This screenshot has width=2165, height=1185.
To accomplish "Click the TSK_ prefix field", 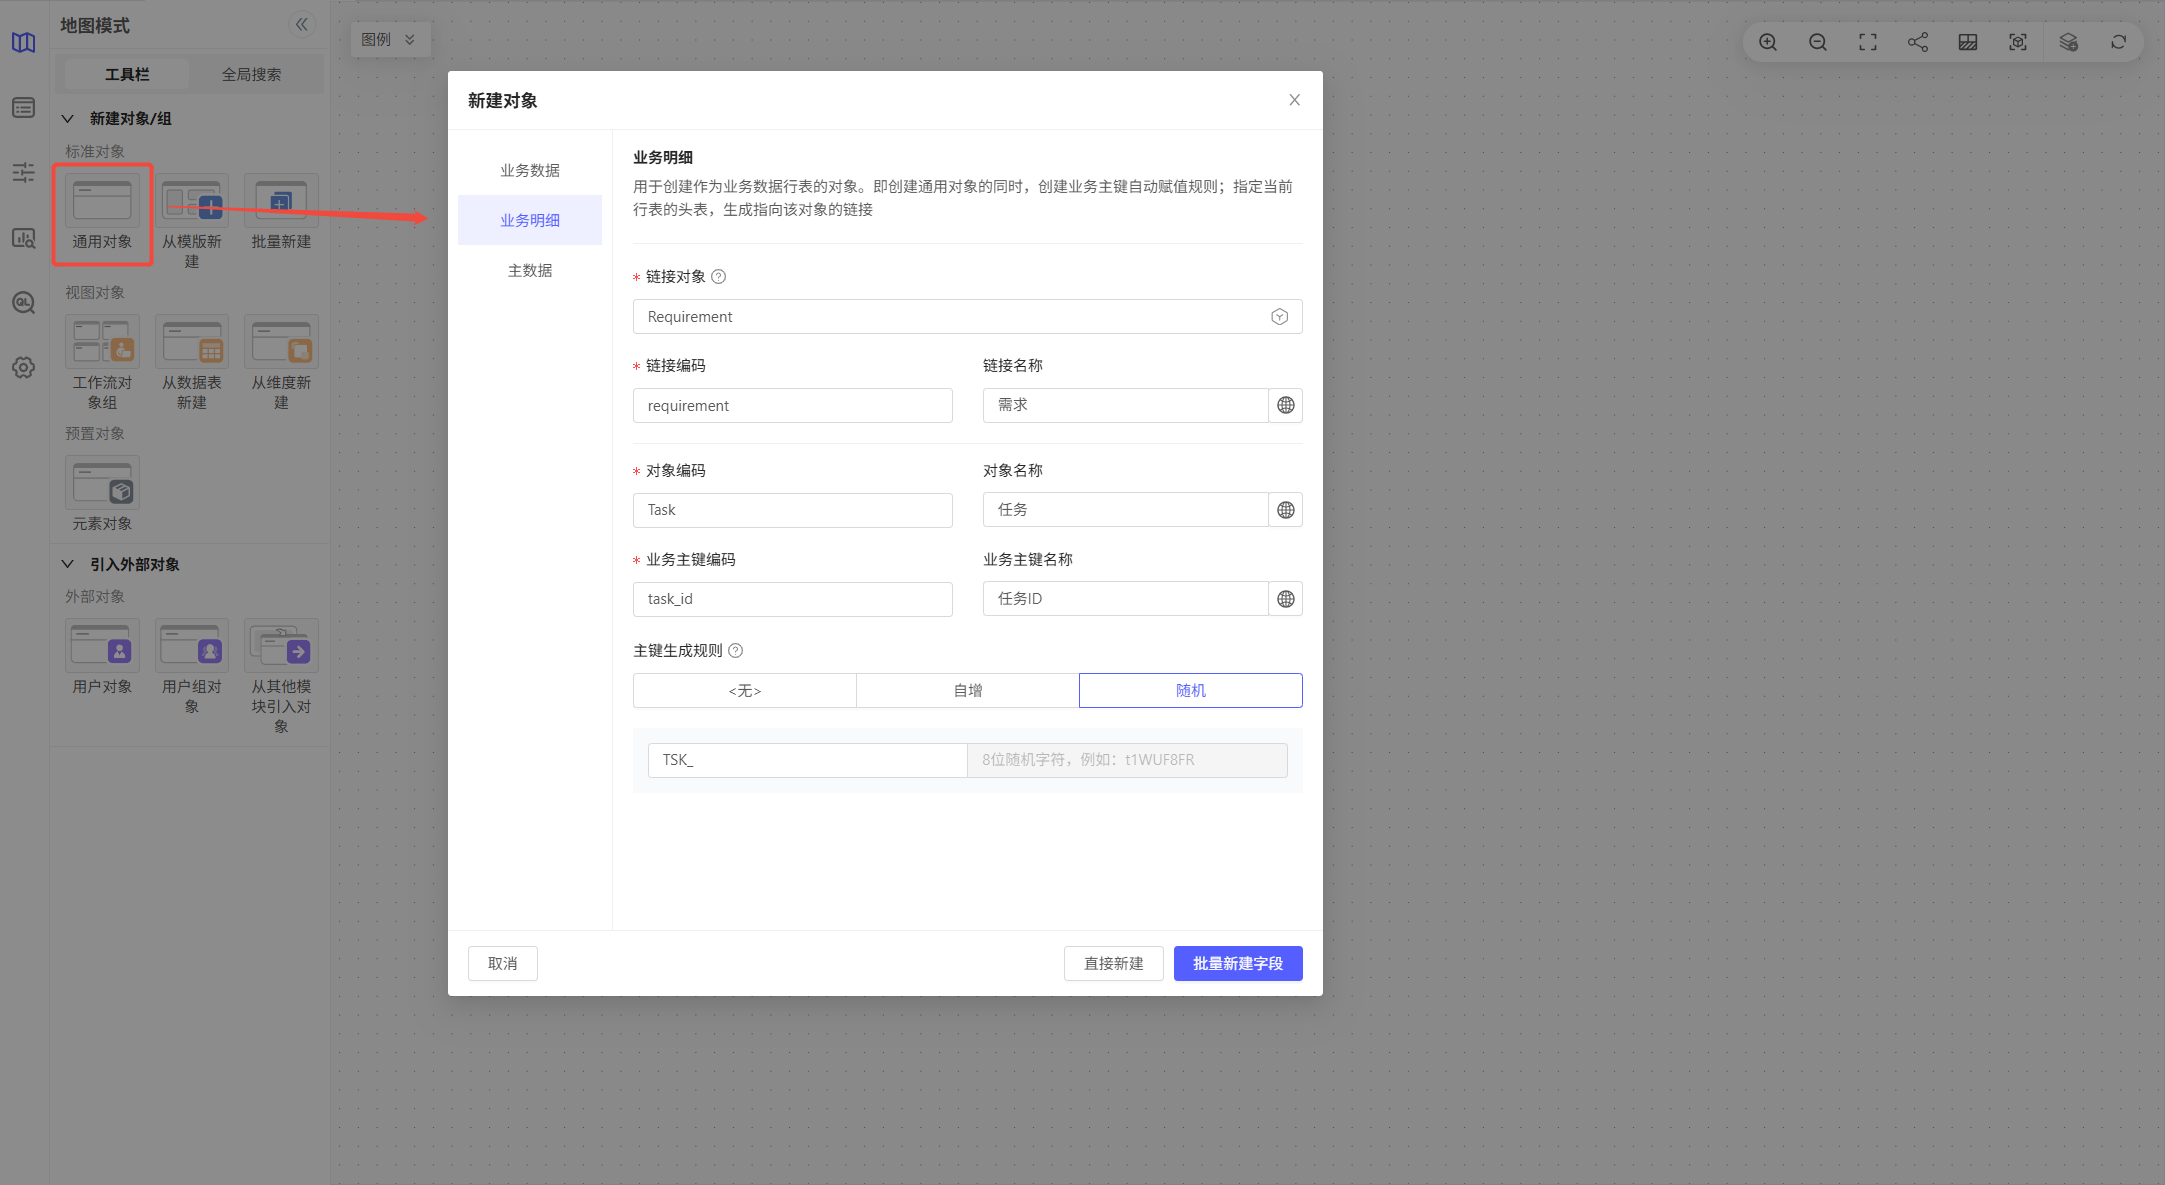I will tap(807, 760).
